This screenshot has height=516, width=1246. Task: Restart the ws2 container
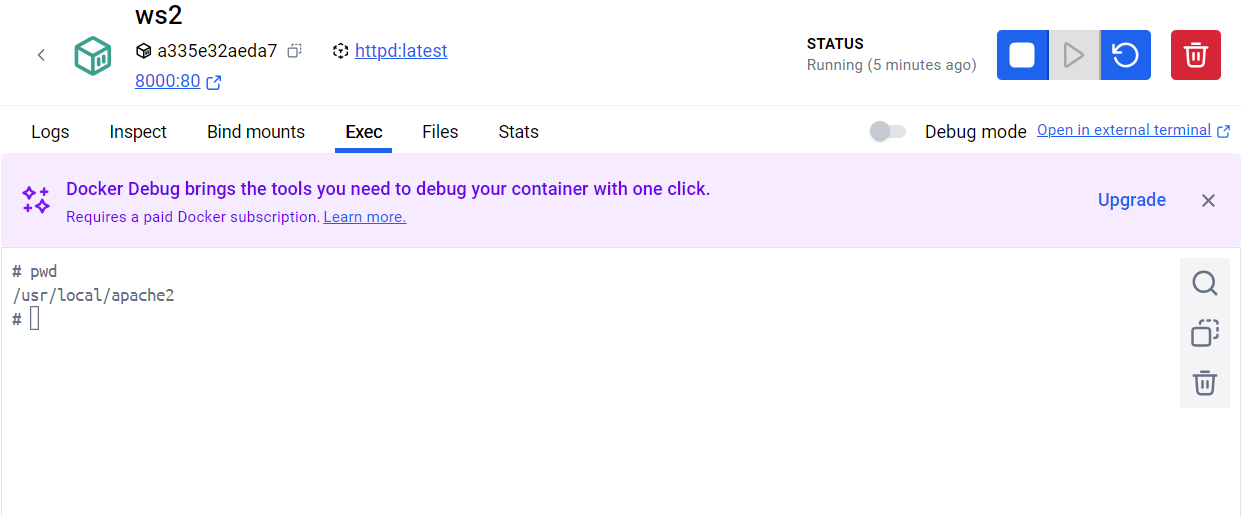point(1126,55)
